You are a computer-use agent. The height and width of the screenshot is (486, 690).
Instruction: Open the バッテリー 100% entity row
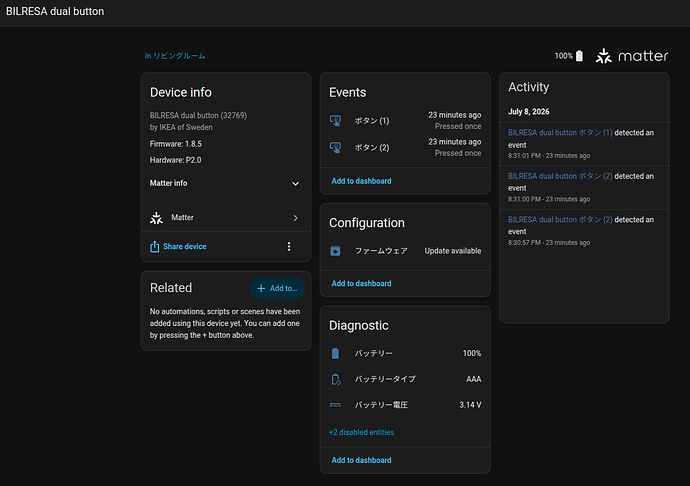(405, 353)
